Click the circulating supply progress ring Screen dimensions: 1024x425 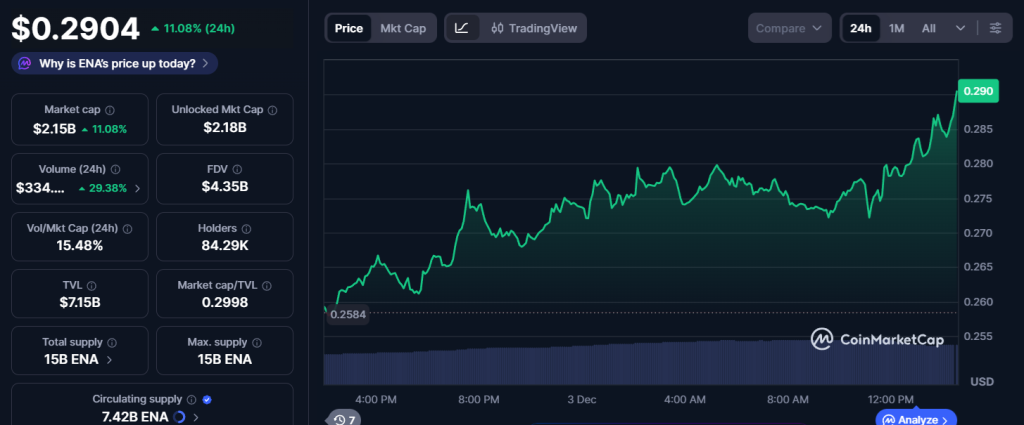tap(179, 416)
